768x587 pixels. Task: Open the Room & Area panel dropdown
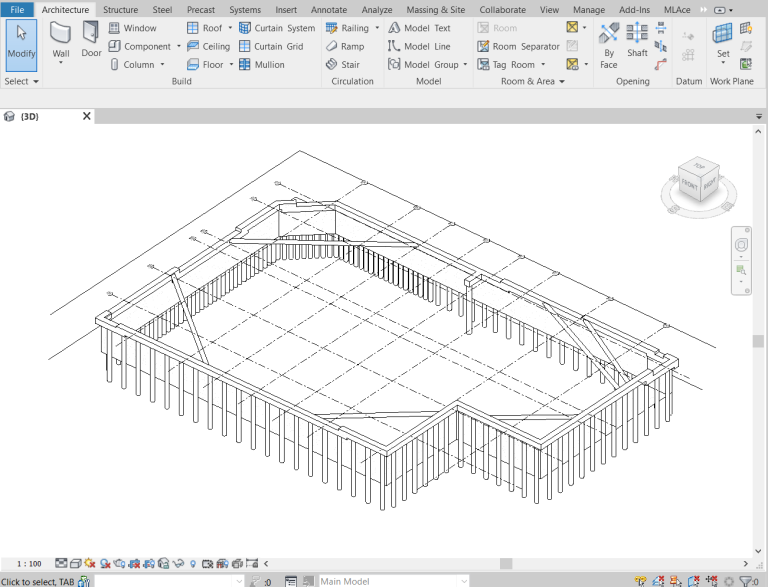[x=532, y=81]
